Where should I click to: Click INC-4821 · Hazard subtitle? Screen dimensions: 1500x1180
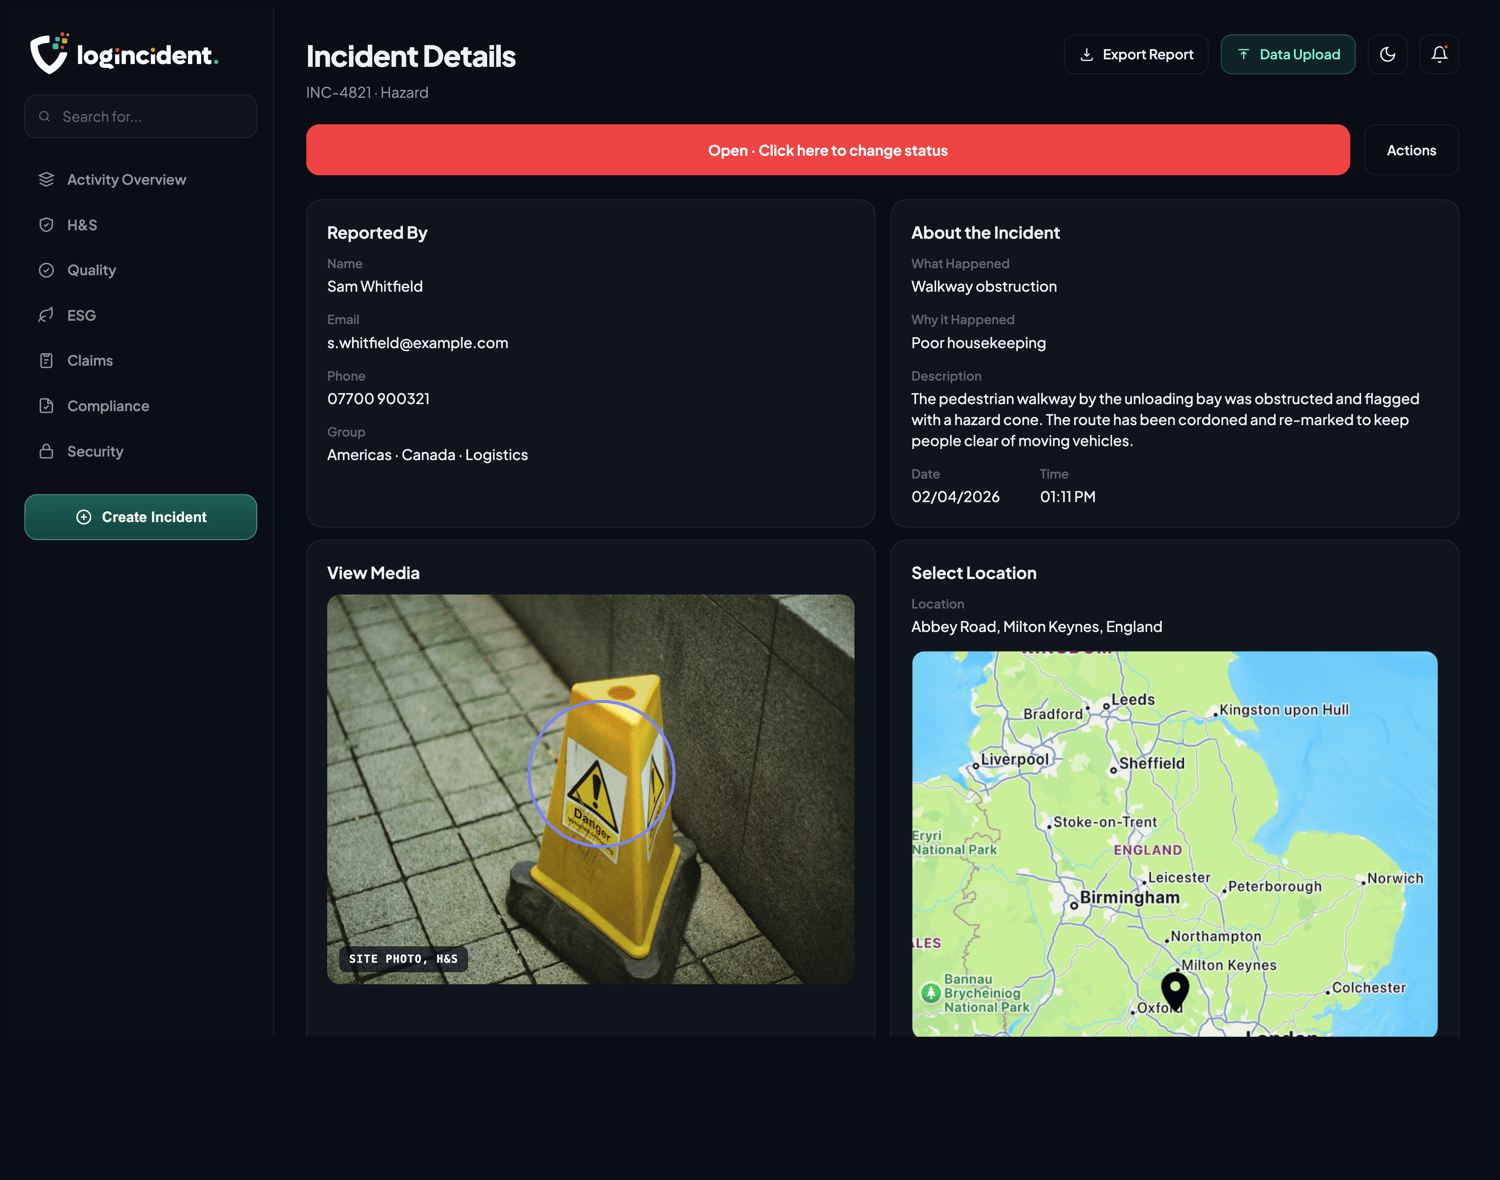click(x=367, y=93)
